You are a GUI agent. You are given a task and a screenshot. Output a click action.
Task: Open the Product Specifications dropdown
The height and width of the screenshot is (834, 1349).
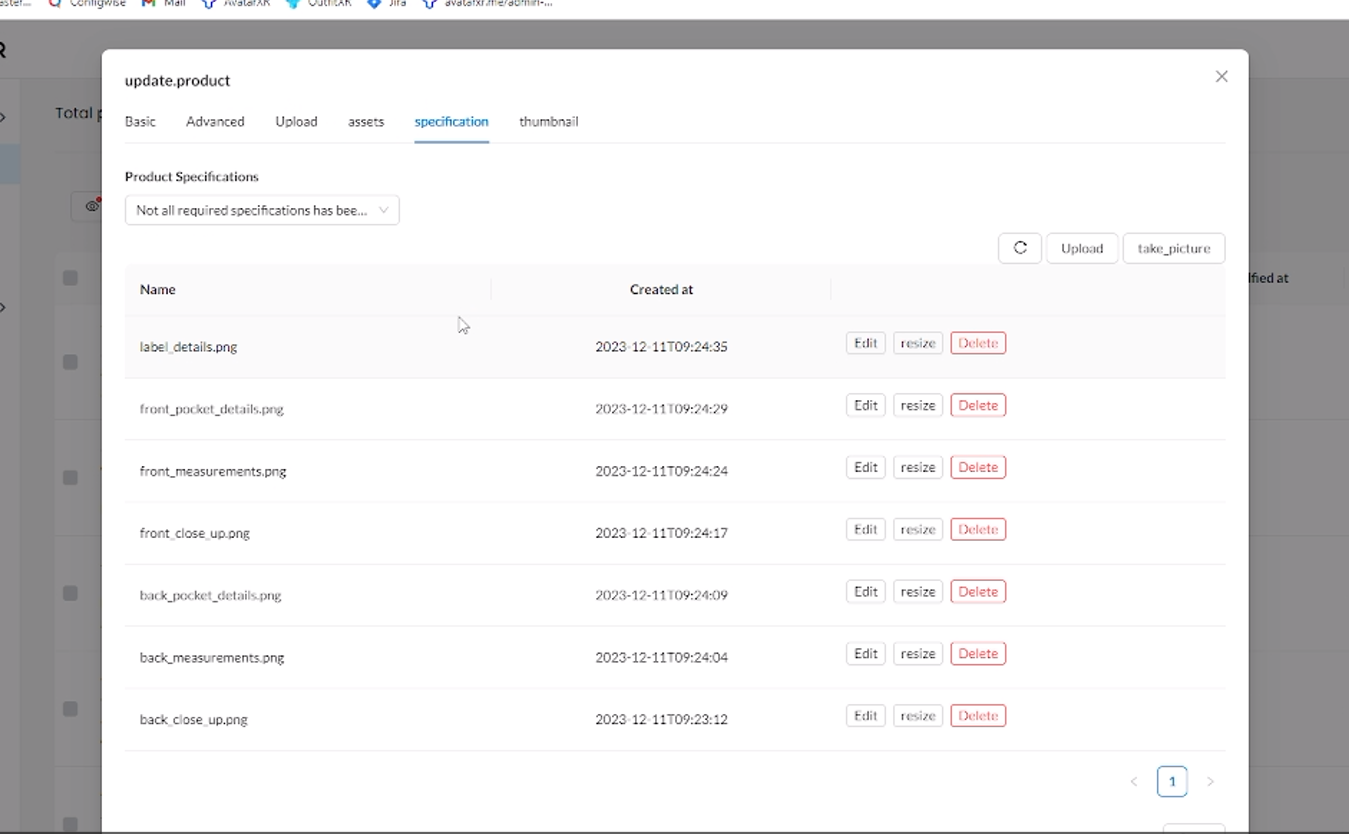(262, 210)
